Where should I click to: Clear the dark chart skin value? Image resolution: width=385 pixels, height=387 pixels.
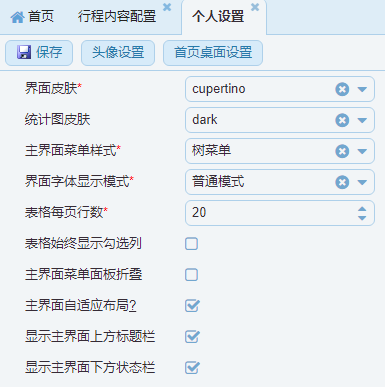click(342, 120)
